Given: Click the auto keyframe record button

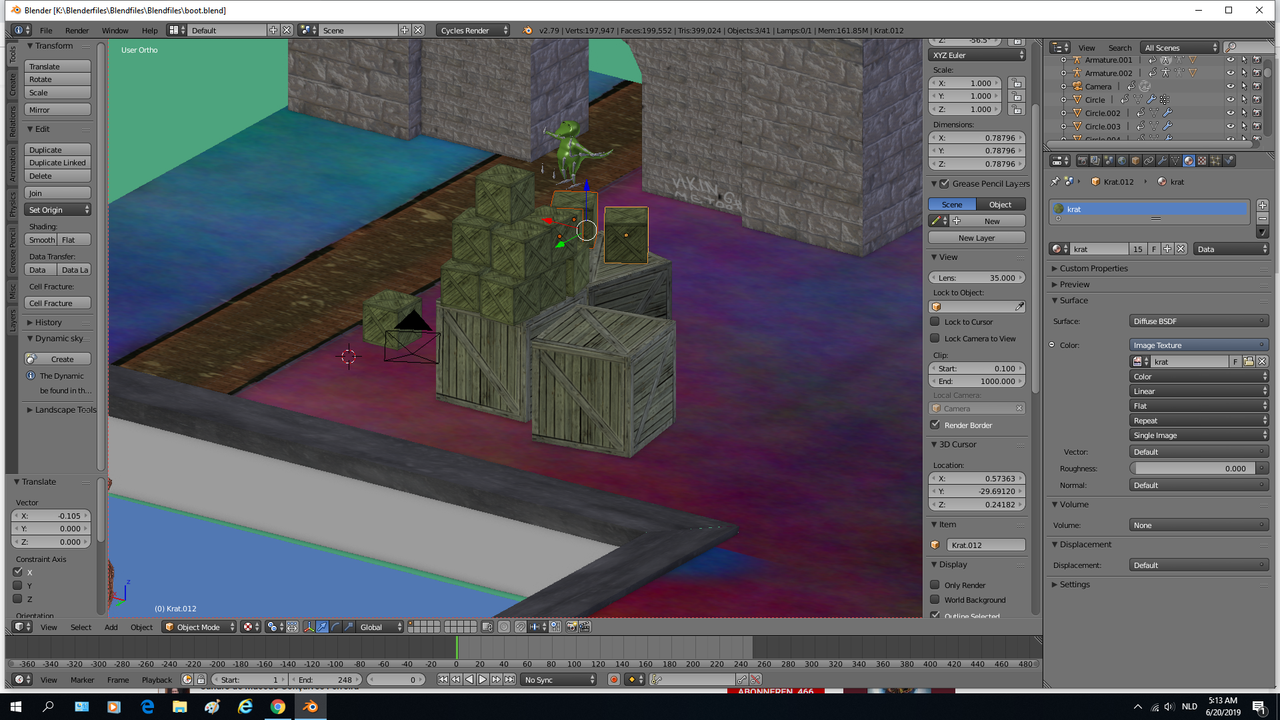Looking at the screenshot, I should 614,679.
